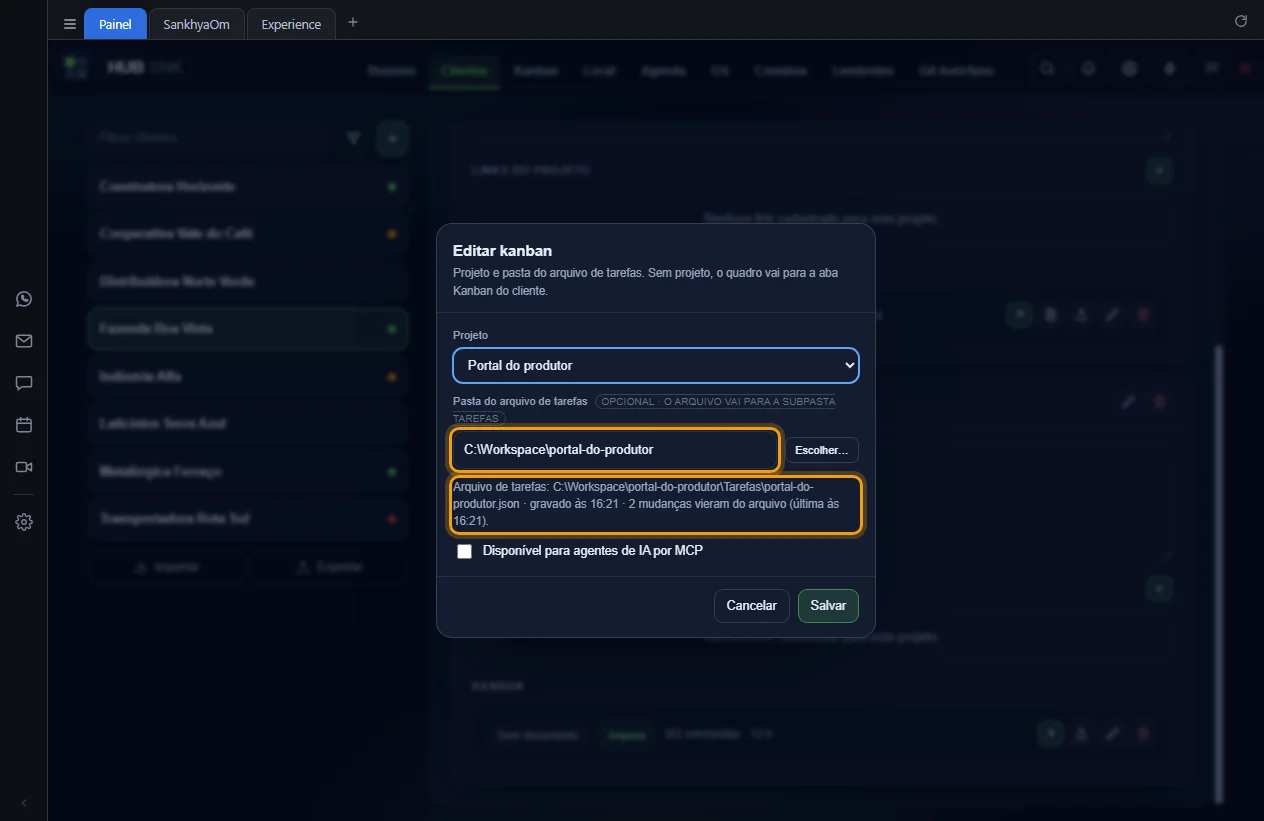This screenshot has height=821, width=1264.
Task: Click the Exportar button below the client list
Action: point(330,567)
